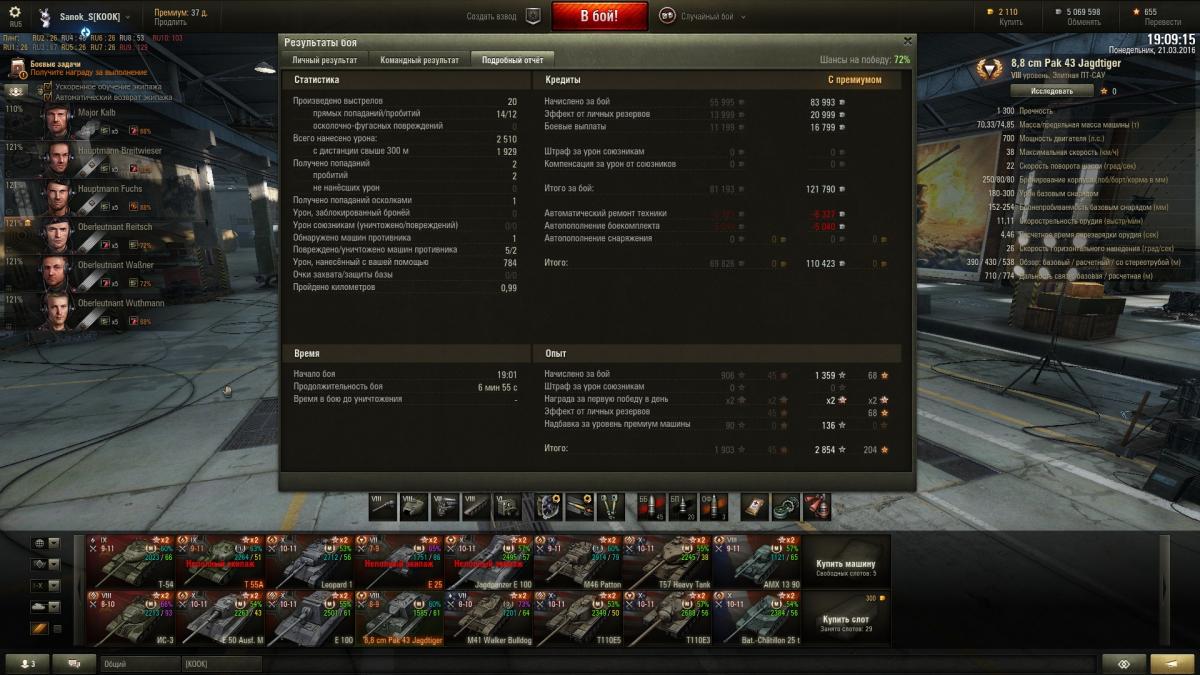Viewport: 1200px width, 675px height.
Task: Click the bottom-right notification center button
Action: click(x=1124, y=664)
